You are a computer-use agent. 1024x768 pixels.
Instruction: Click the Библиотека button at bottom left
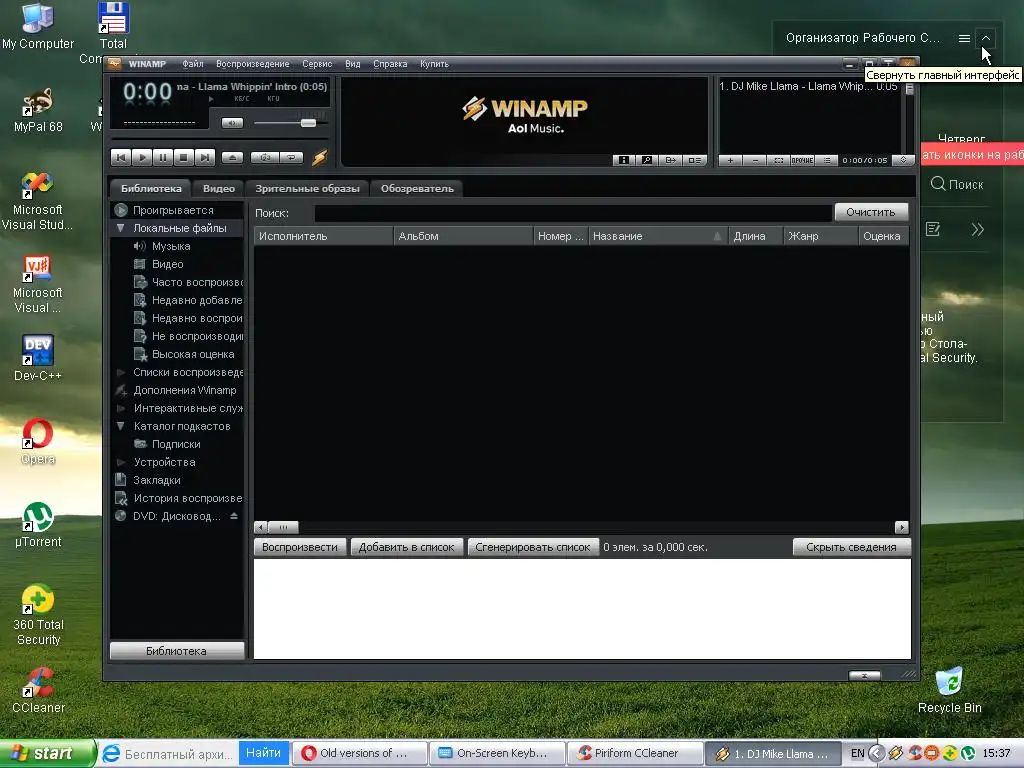pos(176,651)
